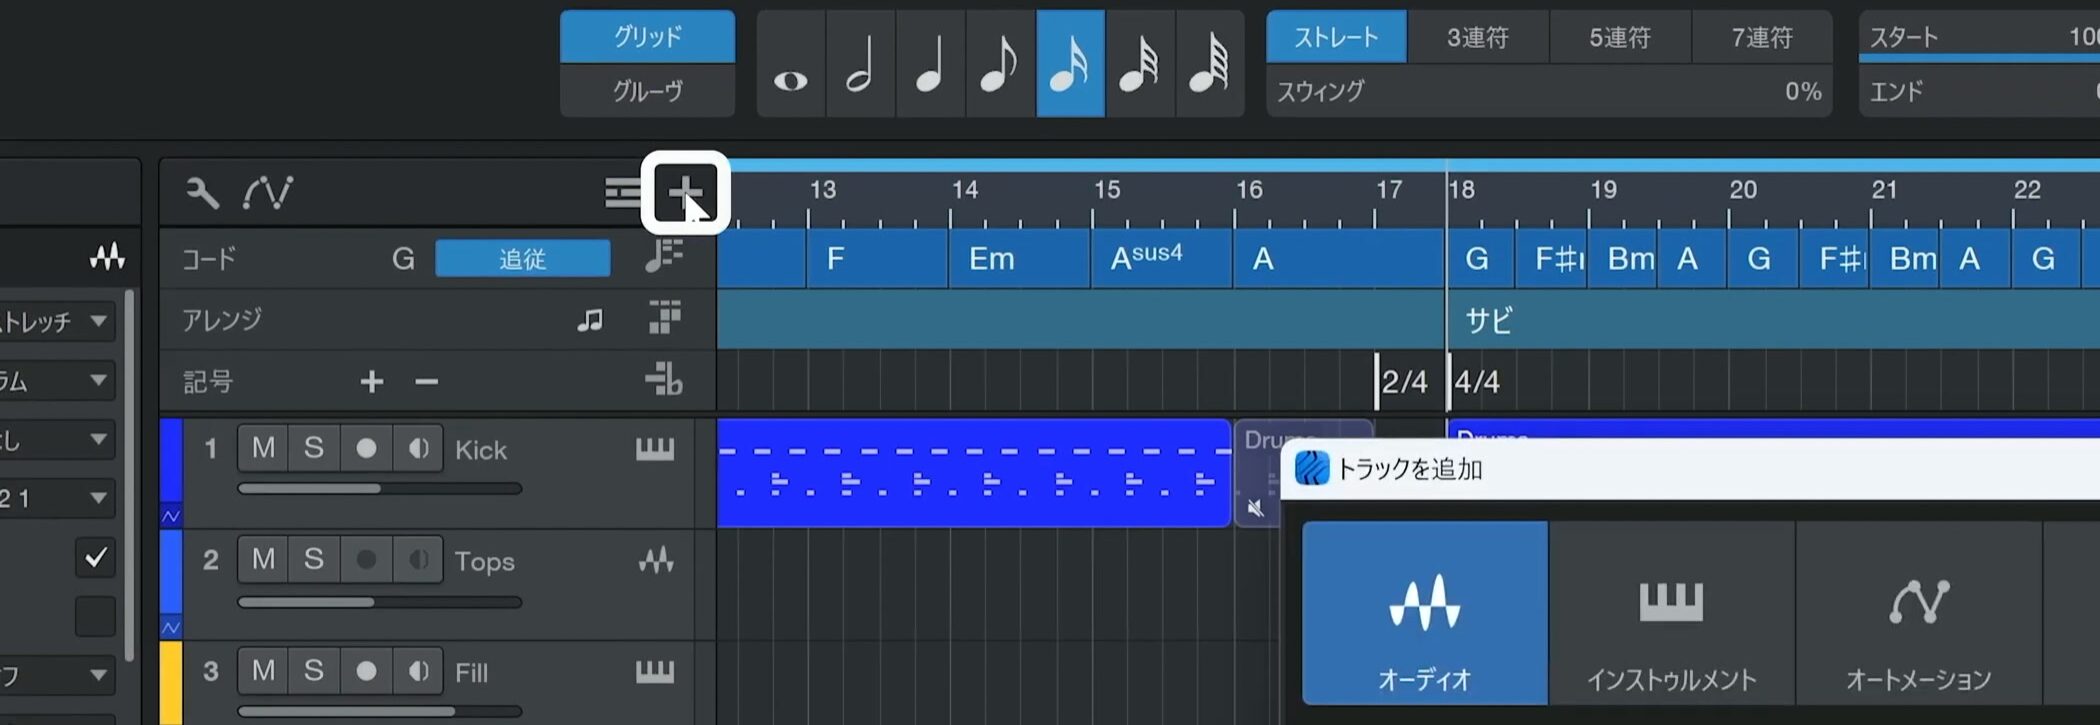This screenshot has height=725, width=2100.
Task: Open the track list icon
Action: pos(622,192)
